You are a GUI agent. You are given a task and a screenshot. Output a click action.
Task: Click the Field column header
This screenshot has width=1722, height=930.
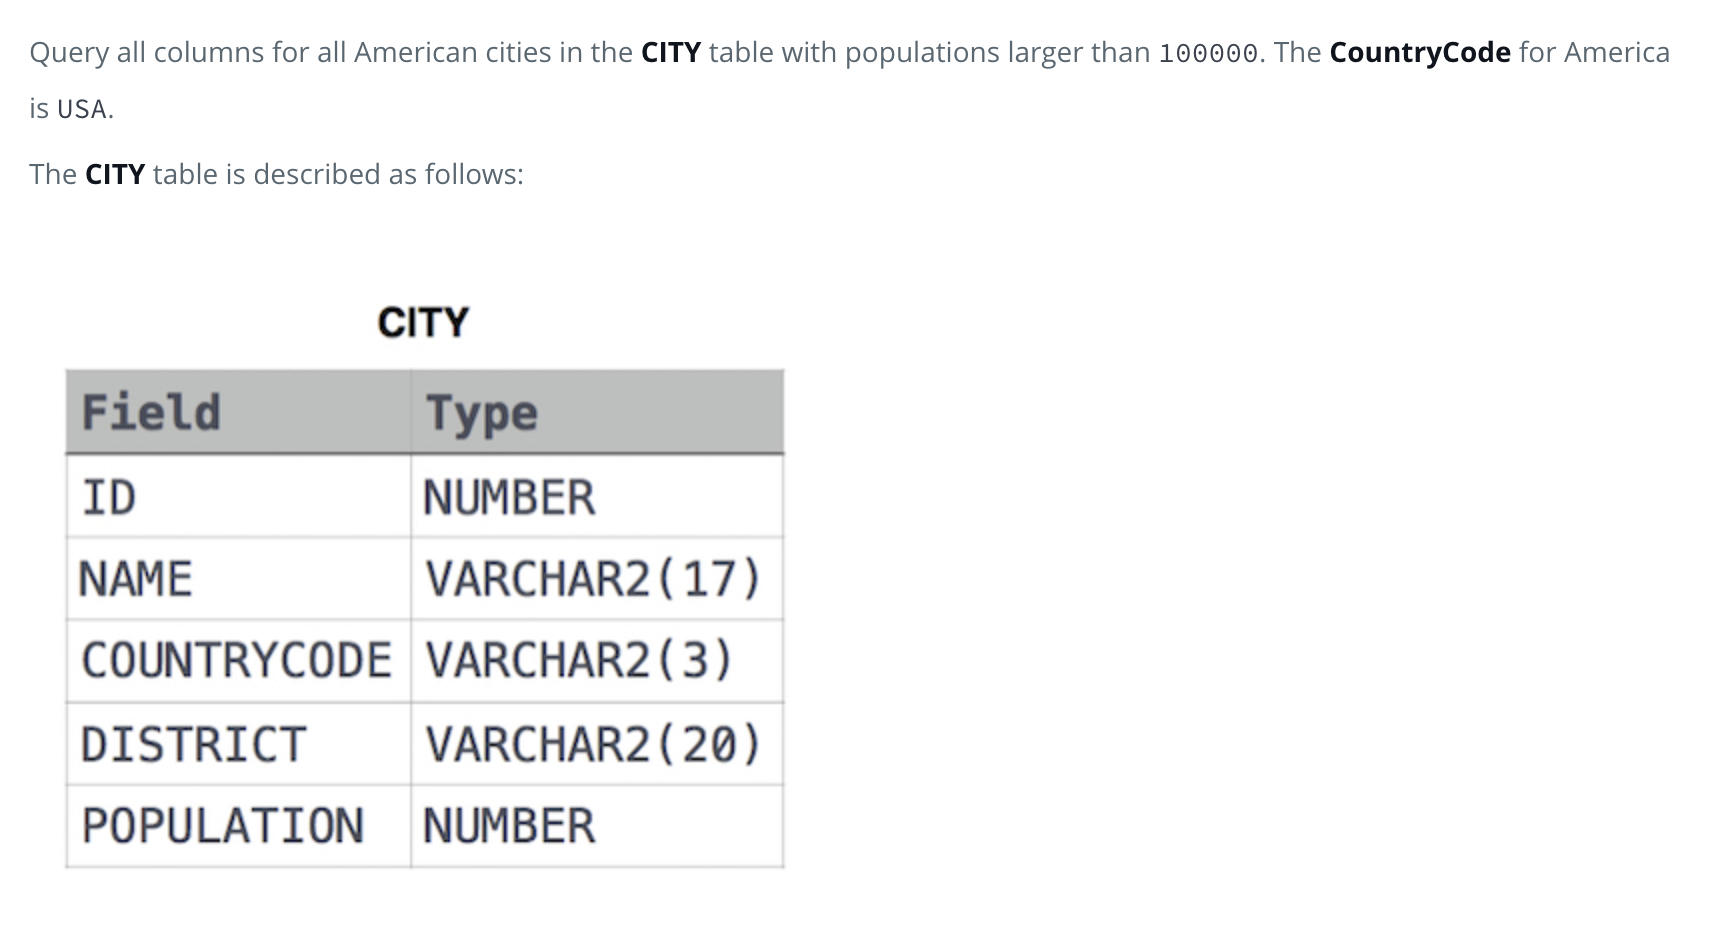[x=151, y=413]
